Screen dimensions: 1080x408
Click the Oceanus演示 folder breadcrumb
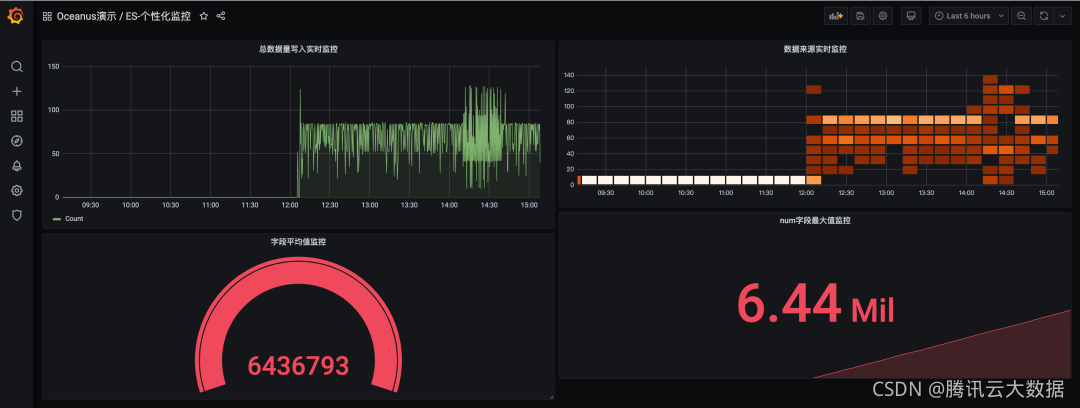[x=86, y=16]
